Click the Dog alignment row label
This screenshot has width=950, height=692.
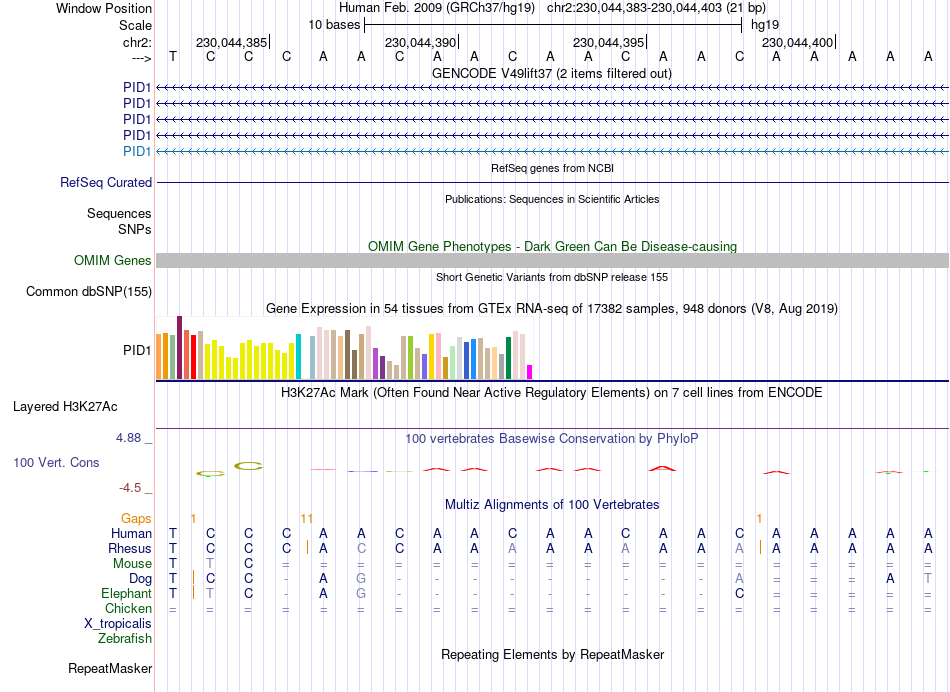pyautogui.click(x=140, y=579)
